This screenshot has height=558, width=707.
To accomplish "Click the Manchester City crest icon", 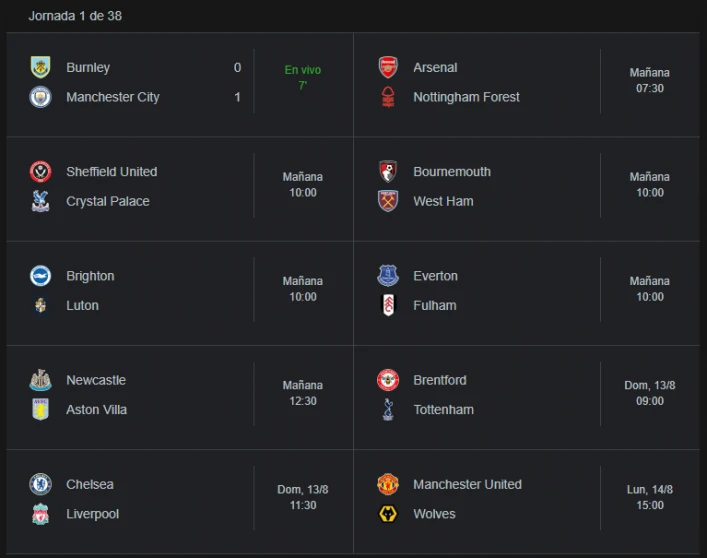I will (40, 97).
